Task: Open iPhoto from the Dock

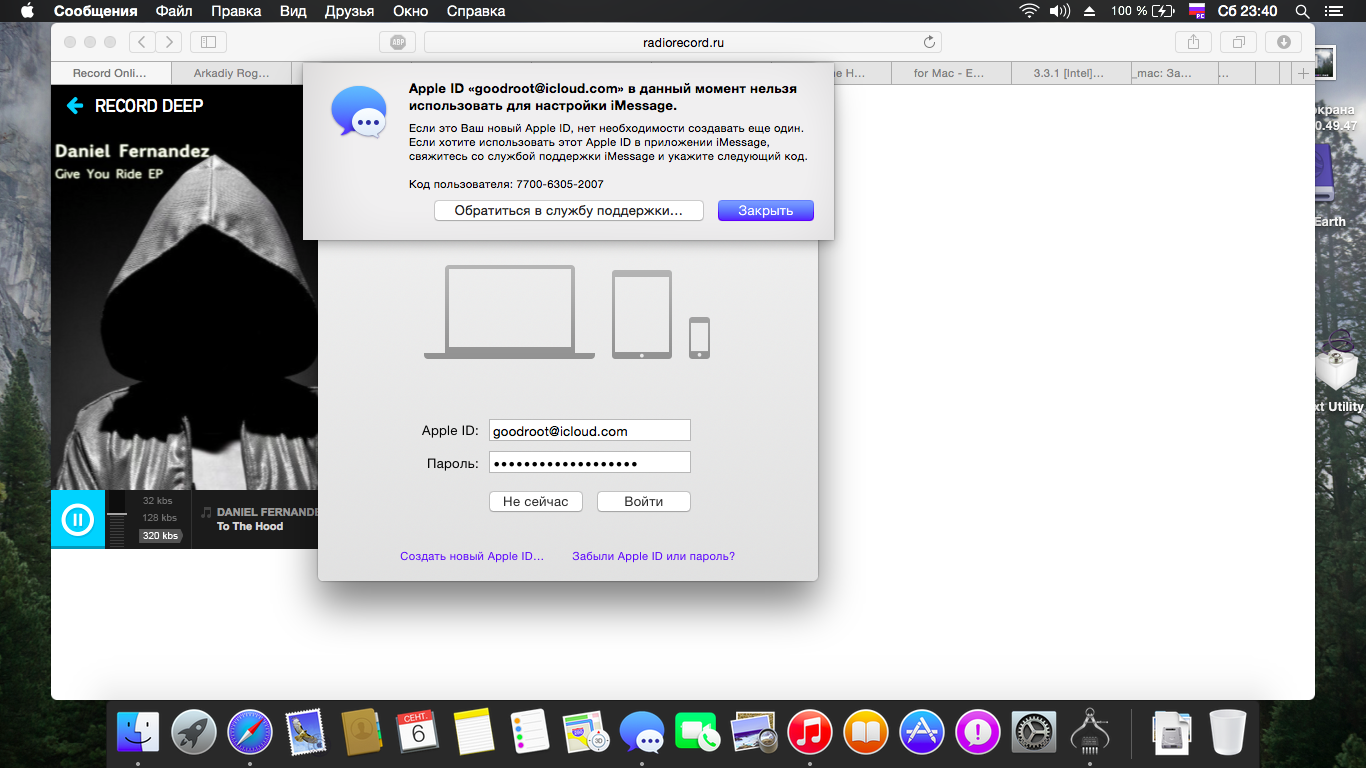Action: [x=754, y=732]
